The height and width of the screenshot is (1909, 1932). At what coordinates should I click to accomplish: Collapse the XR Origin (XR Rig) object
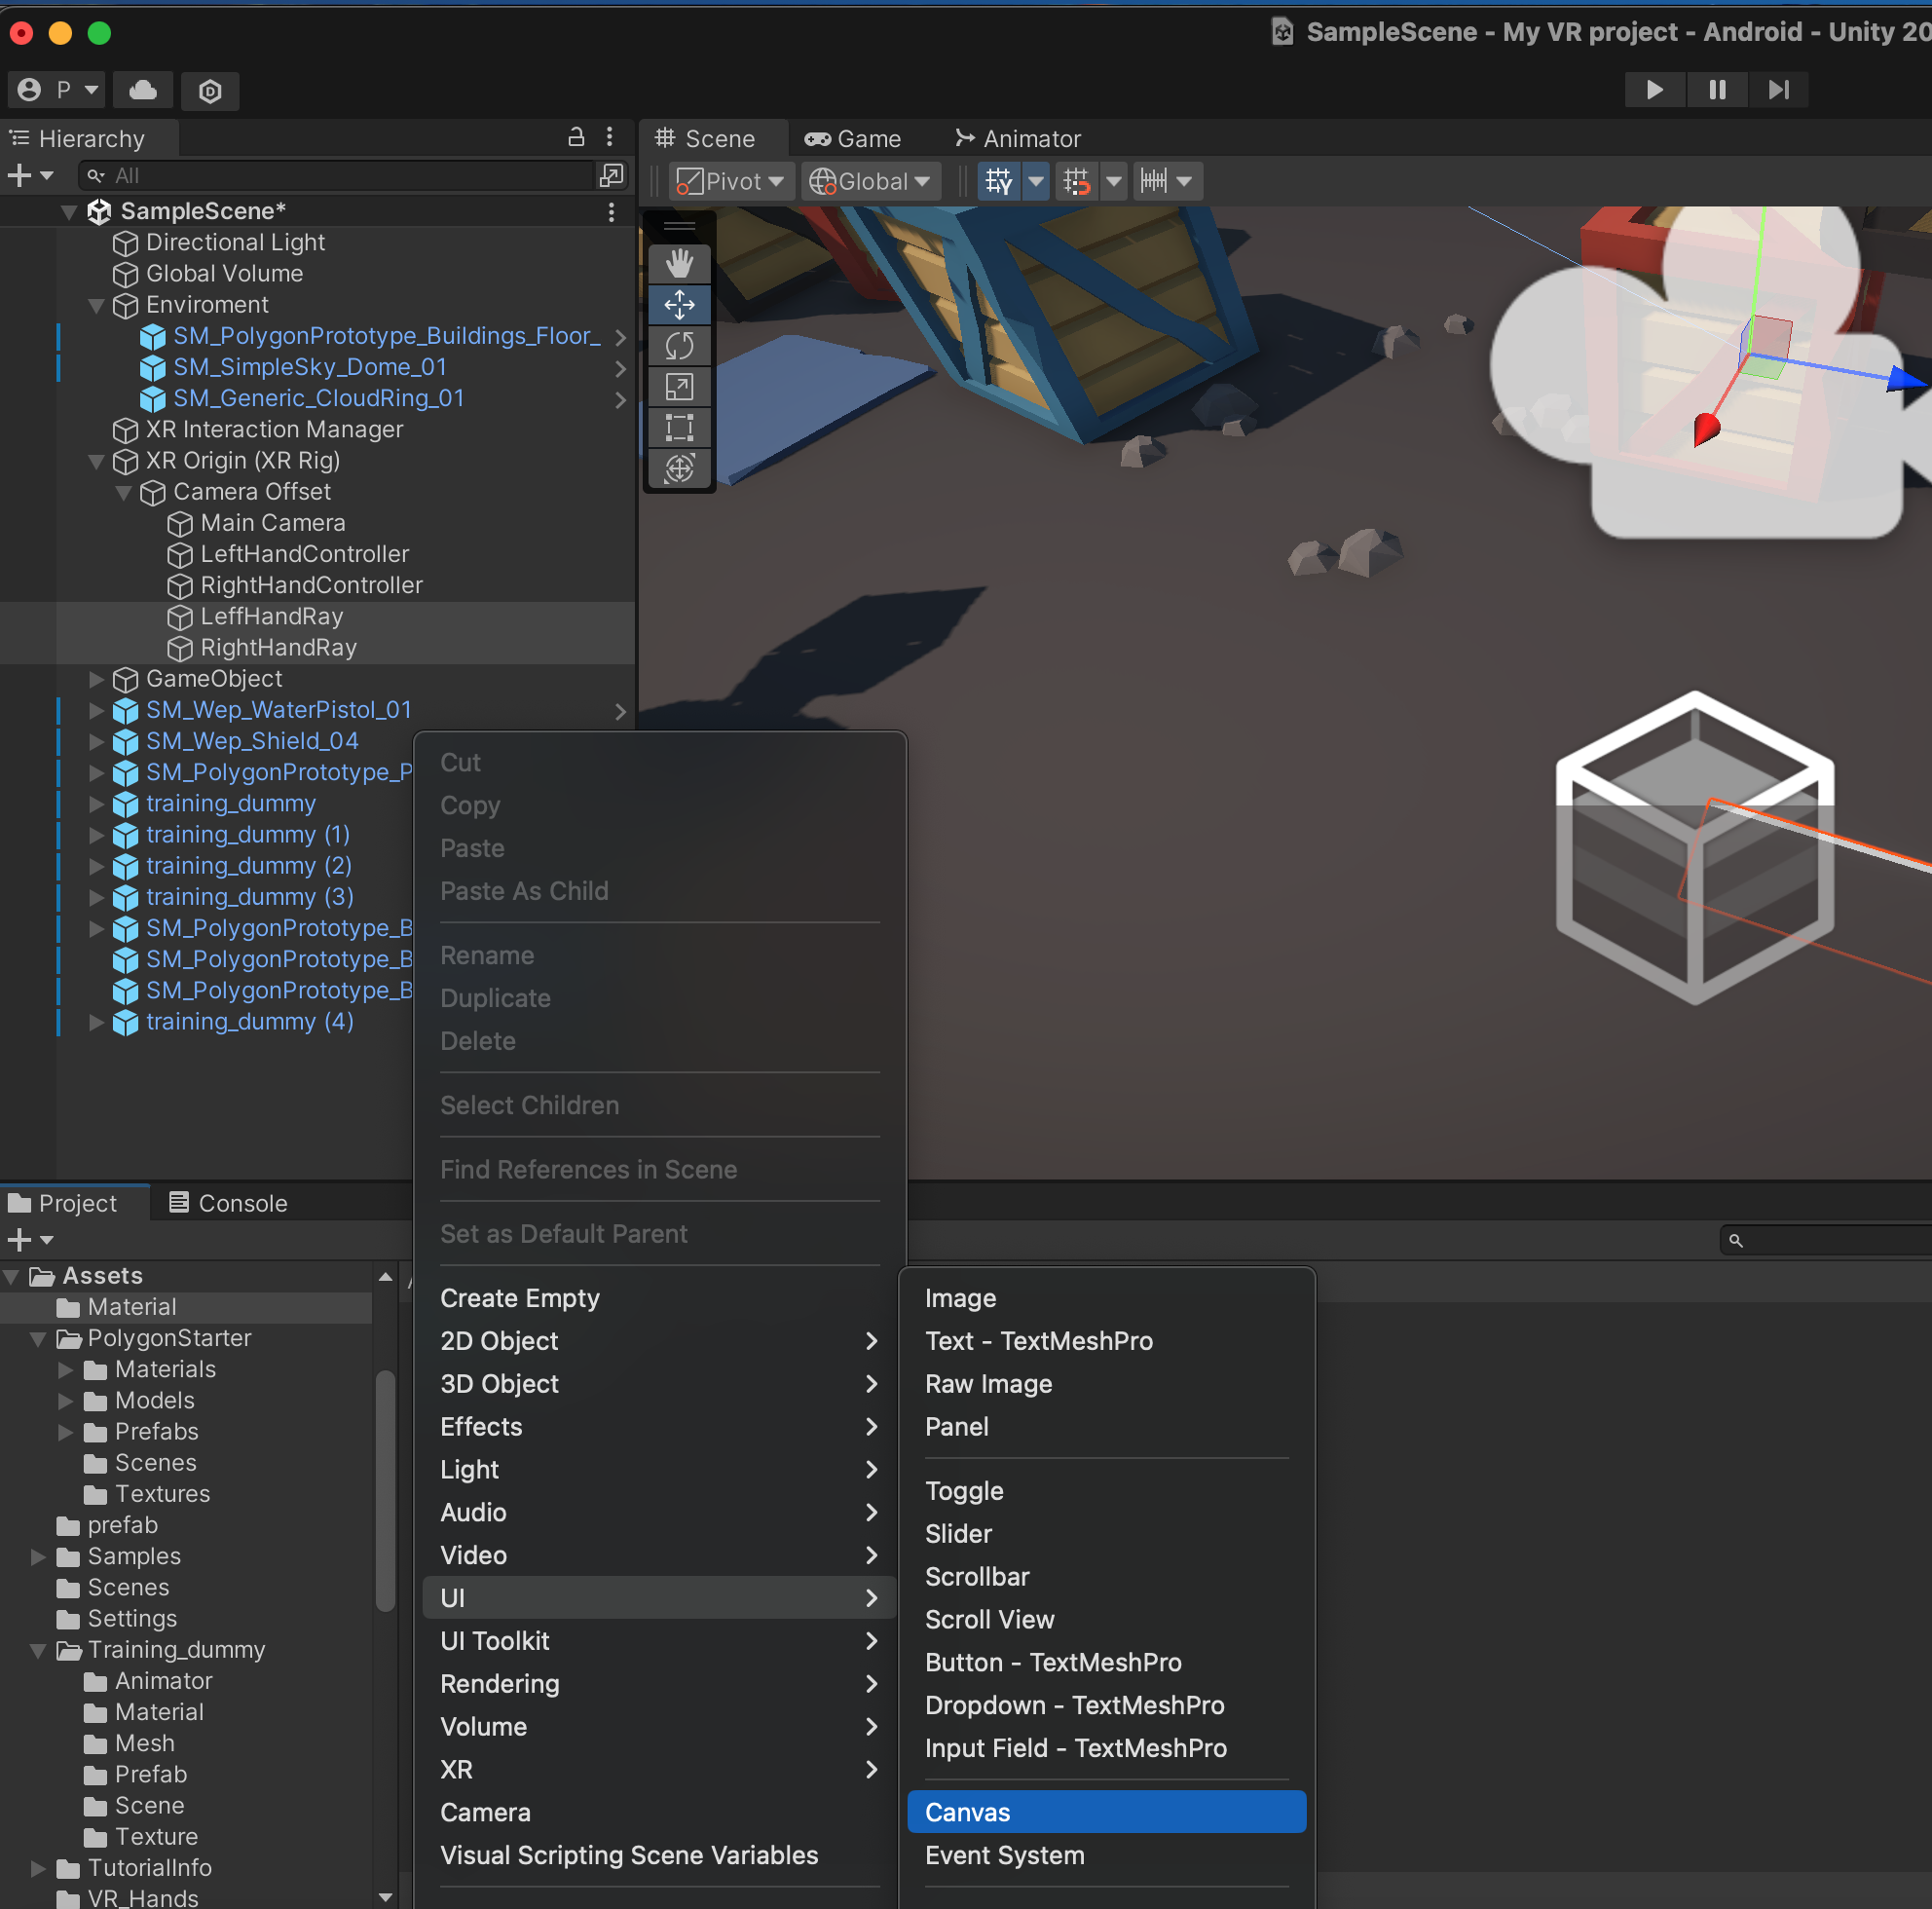(x=97, y=461)
